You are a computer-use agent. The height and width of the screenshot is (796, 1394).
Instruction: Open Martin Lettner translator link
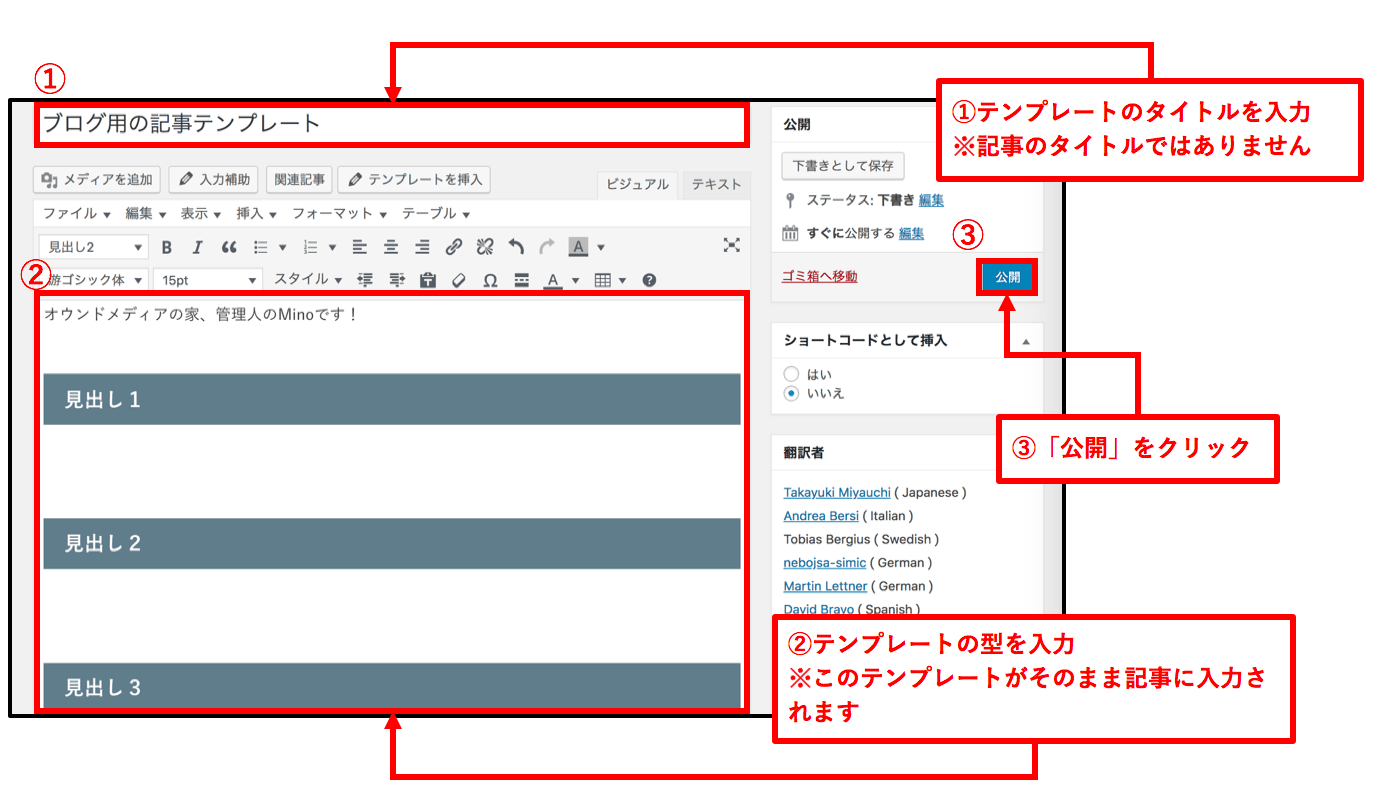click(825, 586)
